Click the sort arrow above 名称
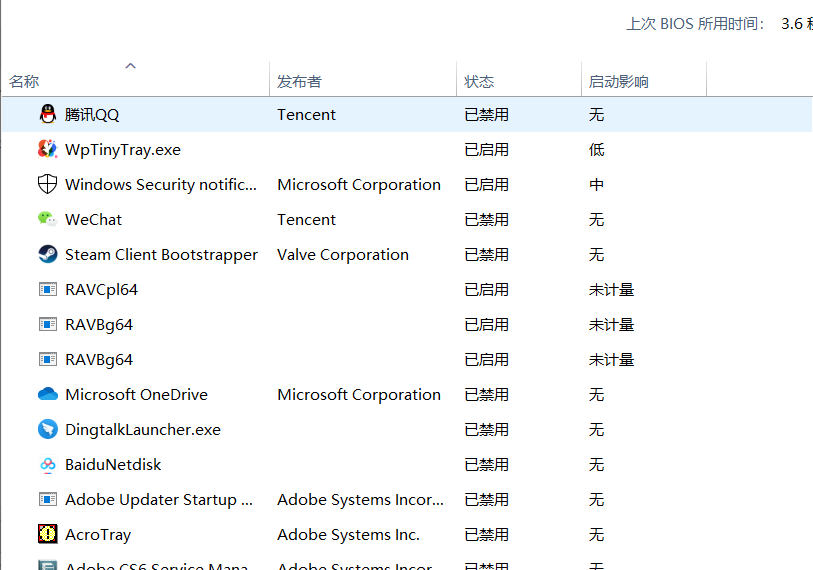Screen dimensions: 813x570 130,66
